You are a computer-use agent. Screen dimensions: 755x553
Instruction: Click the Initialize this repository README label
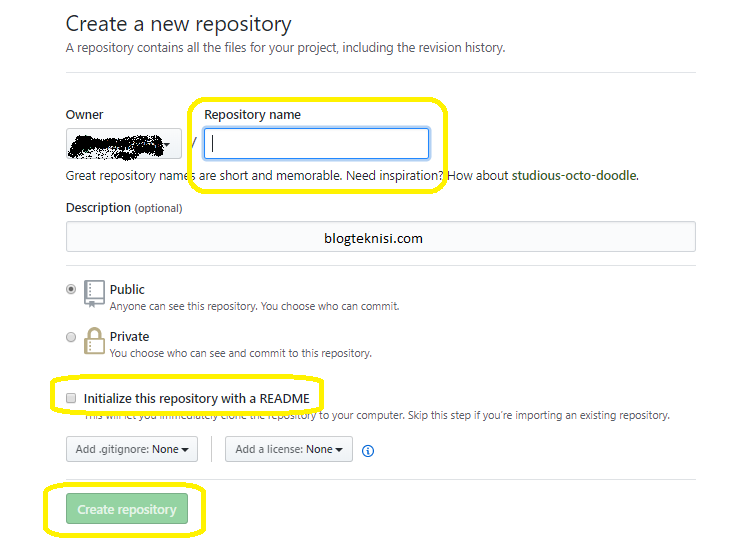(196, 399)
